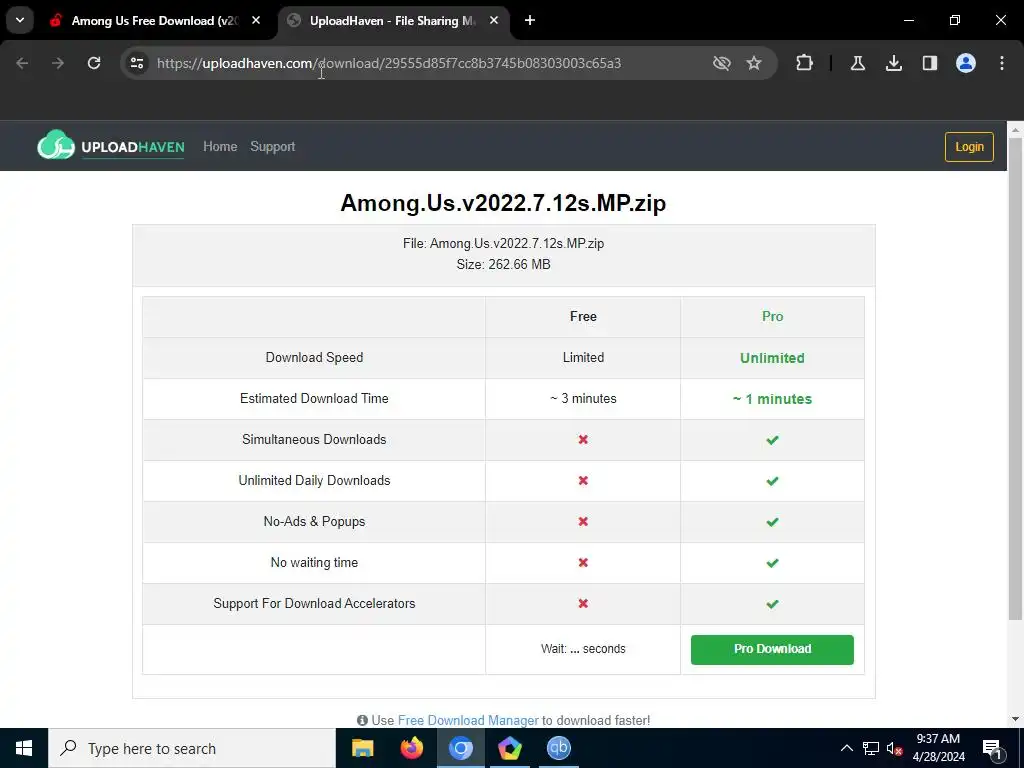This screenshot has height=768, width=1024.
Task: Click the red X for No waiting time
Action: 583,562
